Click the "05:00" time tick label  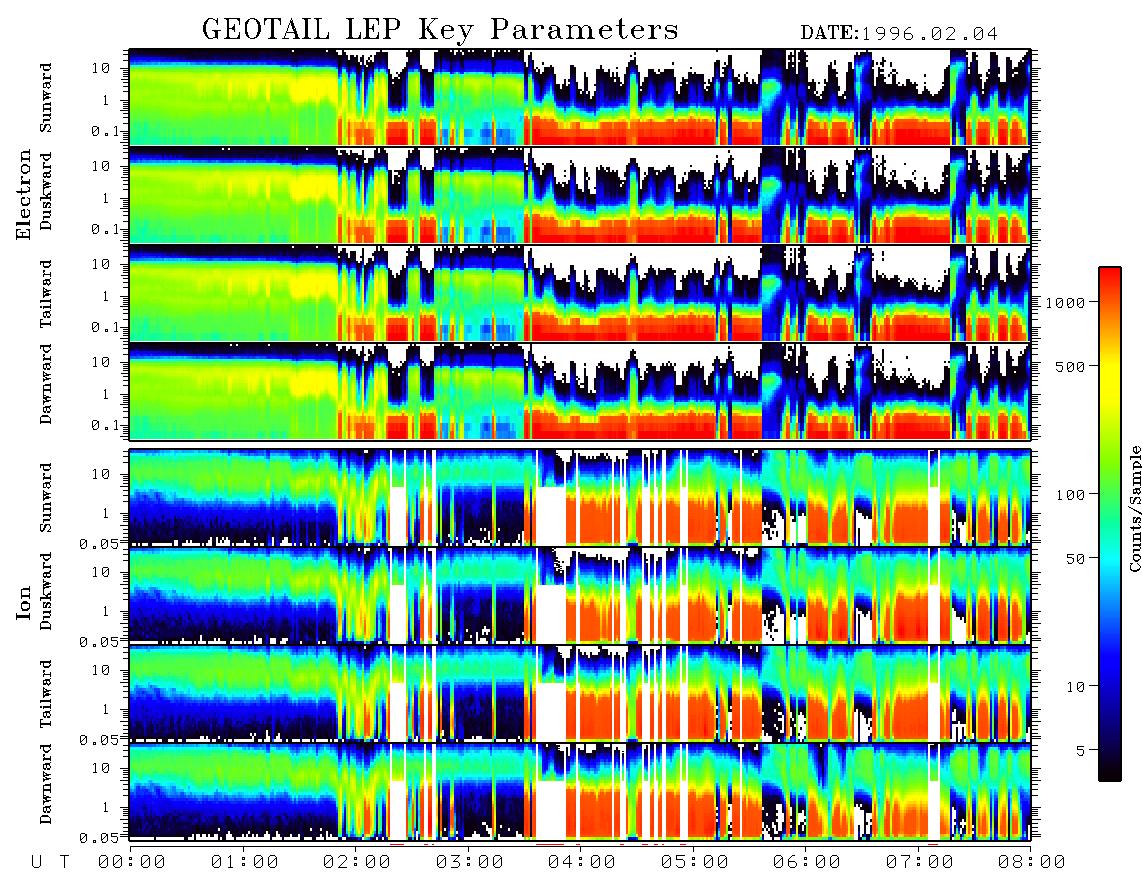click(x=695, y=863)
